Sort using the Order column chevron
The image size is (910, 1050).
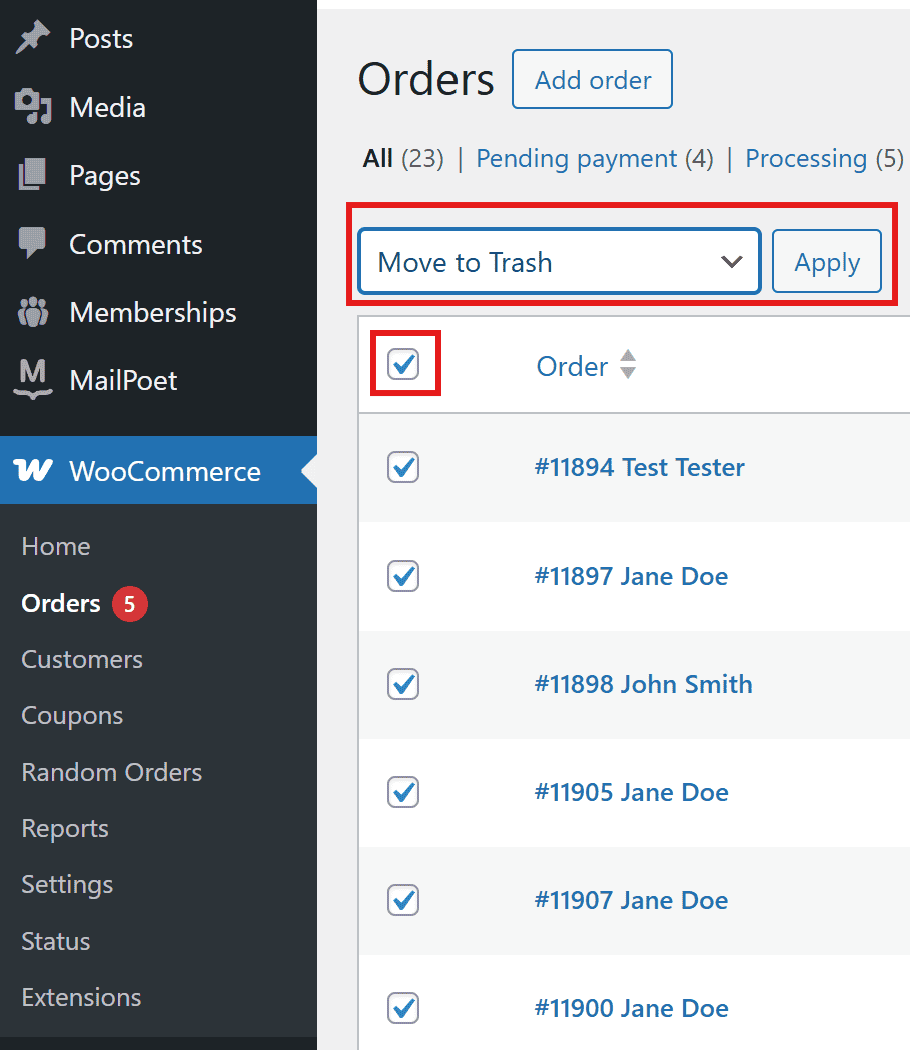[627, 365]
